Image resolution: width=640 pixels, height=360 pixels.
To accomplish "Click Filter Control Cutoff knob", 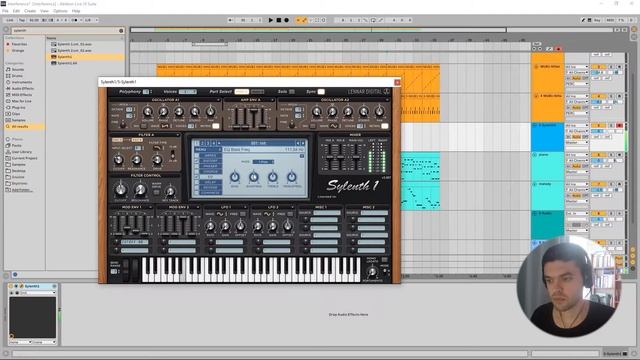I will tap(120, 189).
